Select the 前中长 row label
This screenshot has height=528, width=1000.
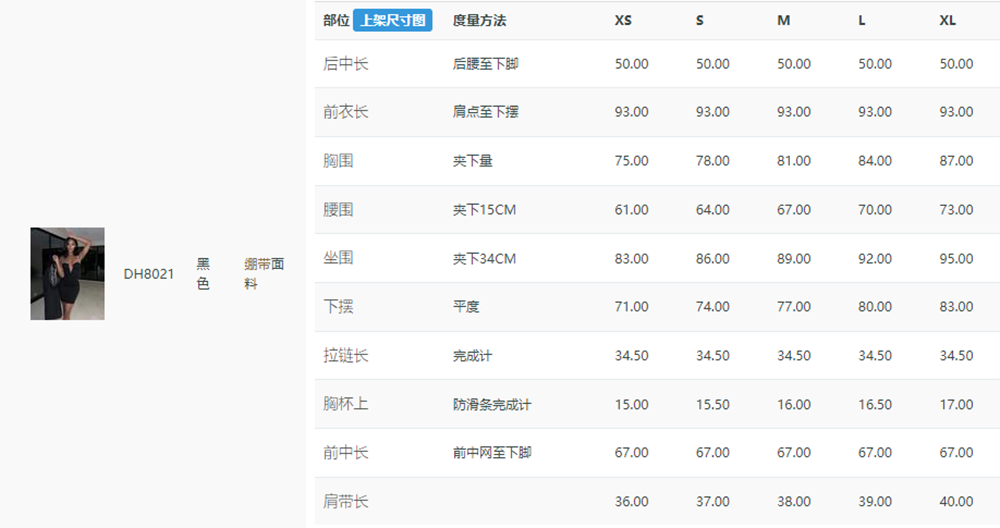[346, 453]
